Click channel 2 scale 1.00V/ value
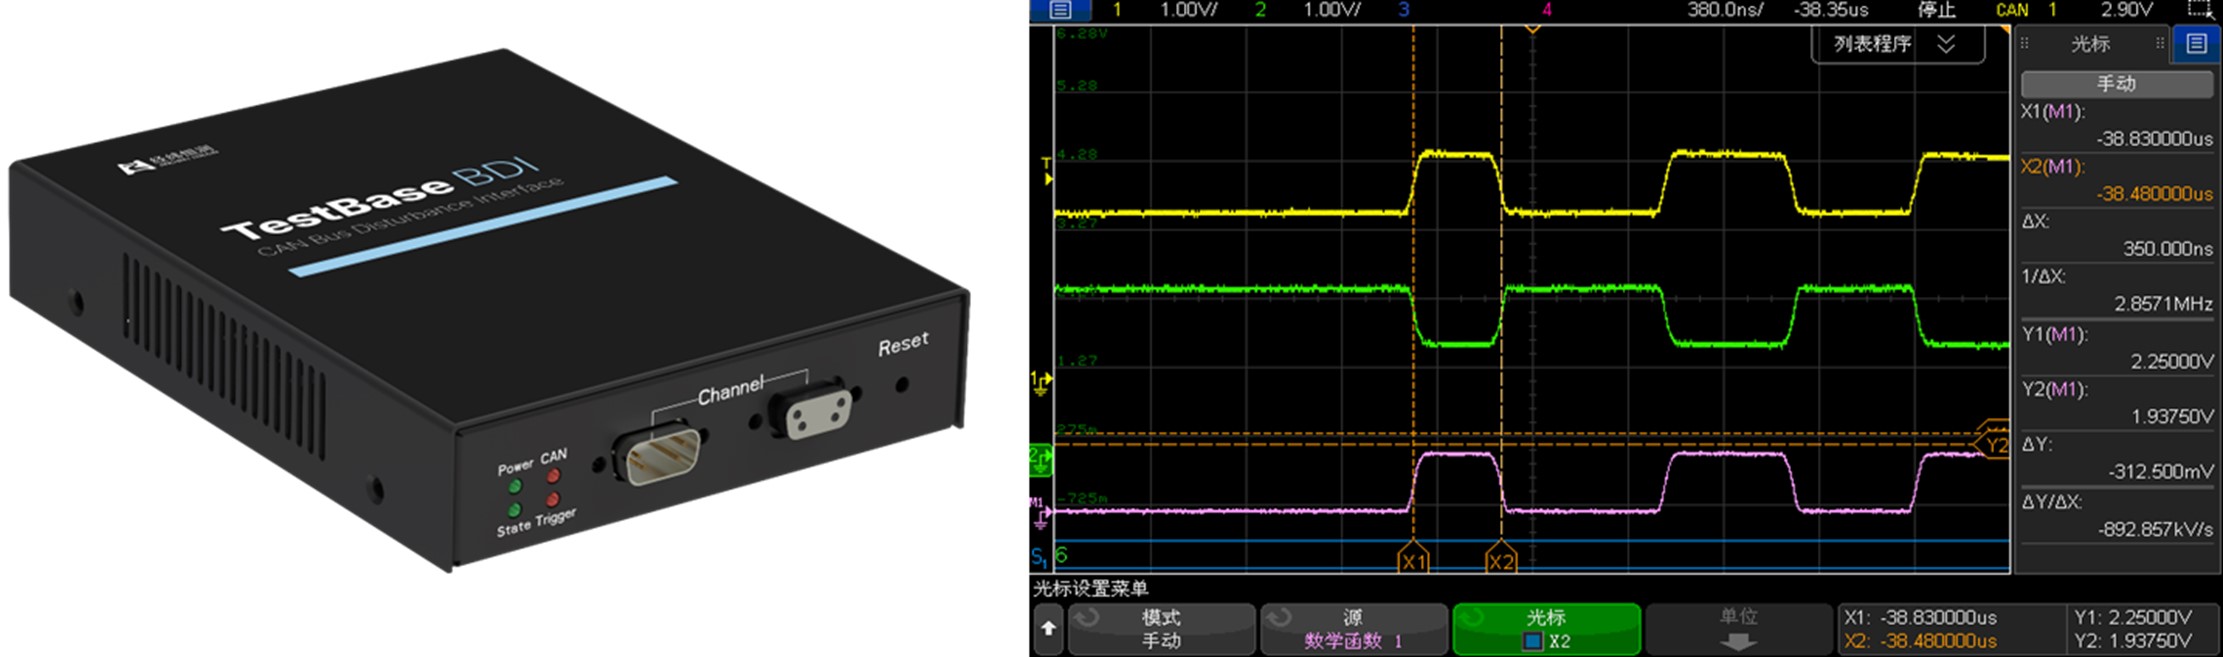The image size is (2223, 657). pos(1332,10)
